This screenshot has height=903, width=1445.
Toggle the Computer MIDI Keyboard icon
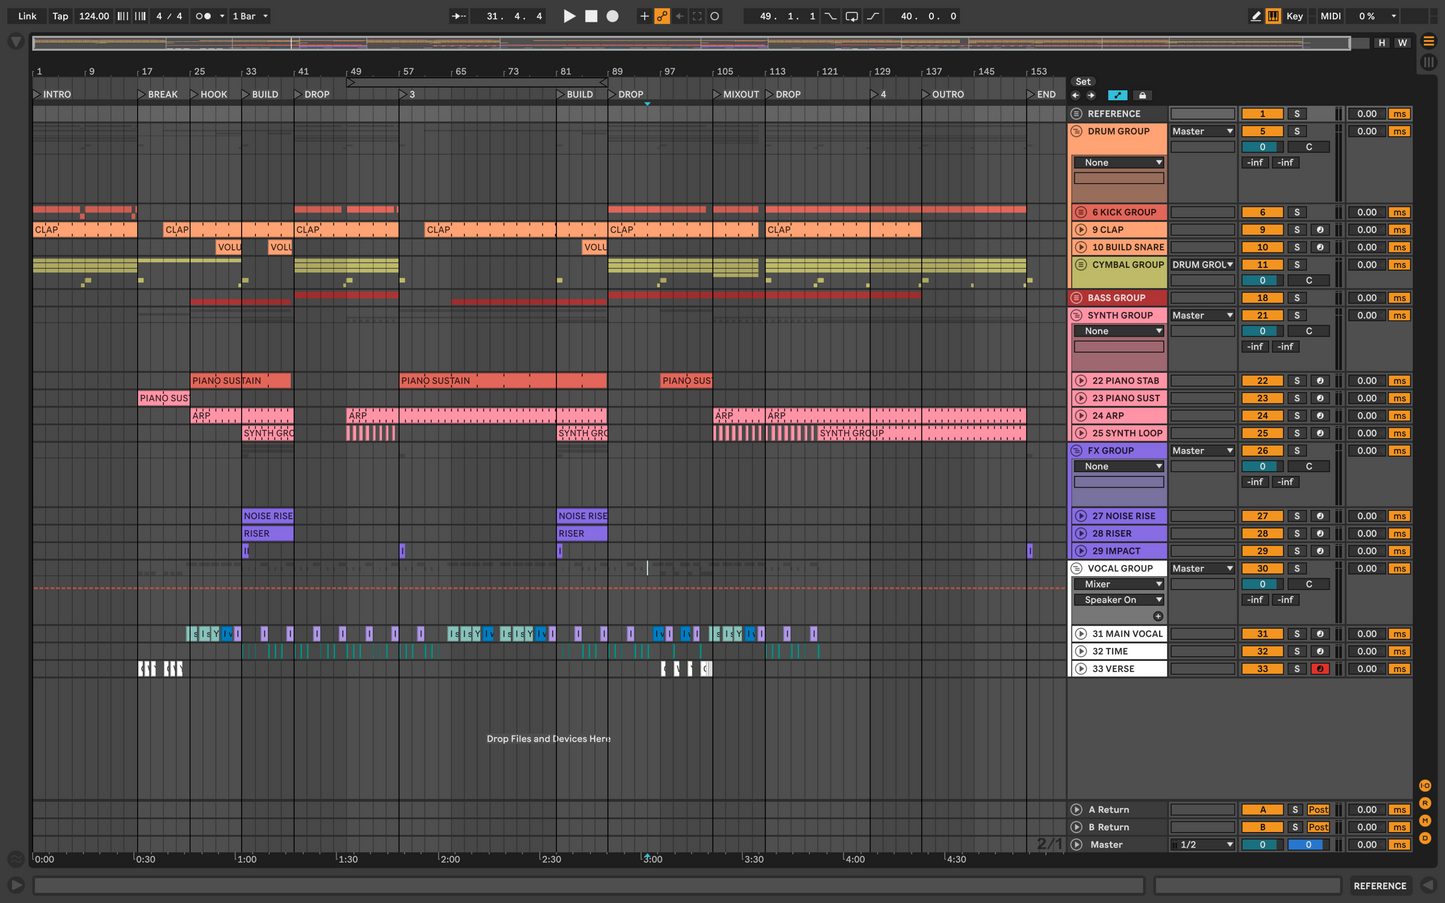coord(1273,16)
